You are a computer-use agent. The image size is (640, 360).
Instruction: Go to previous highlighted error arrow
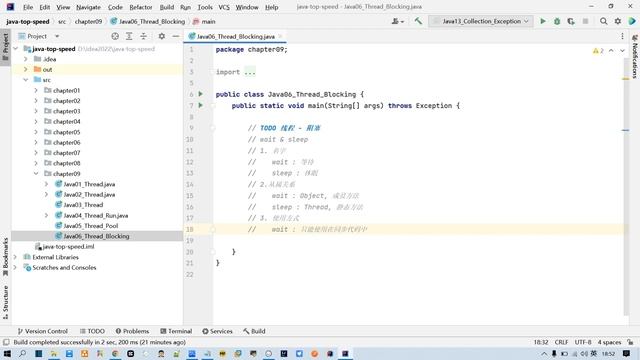tap(611, 51)
